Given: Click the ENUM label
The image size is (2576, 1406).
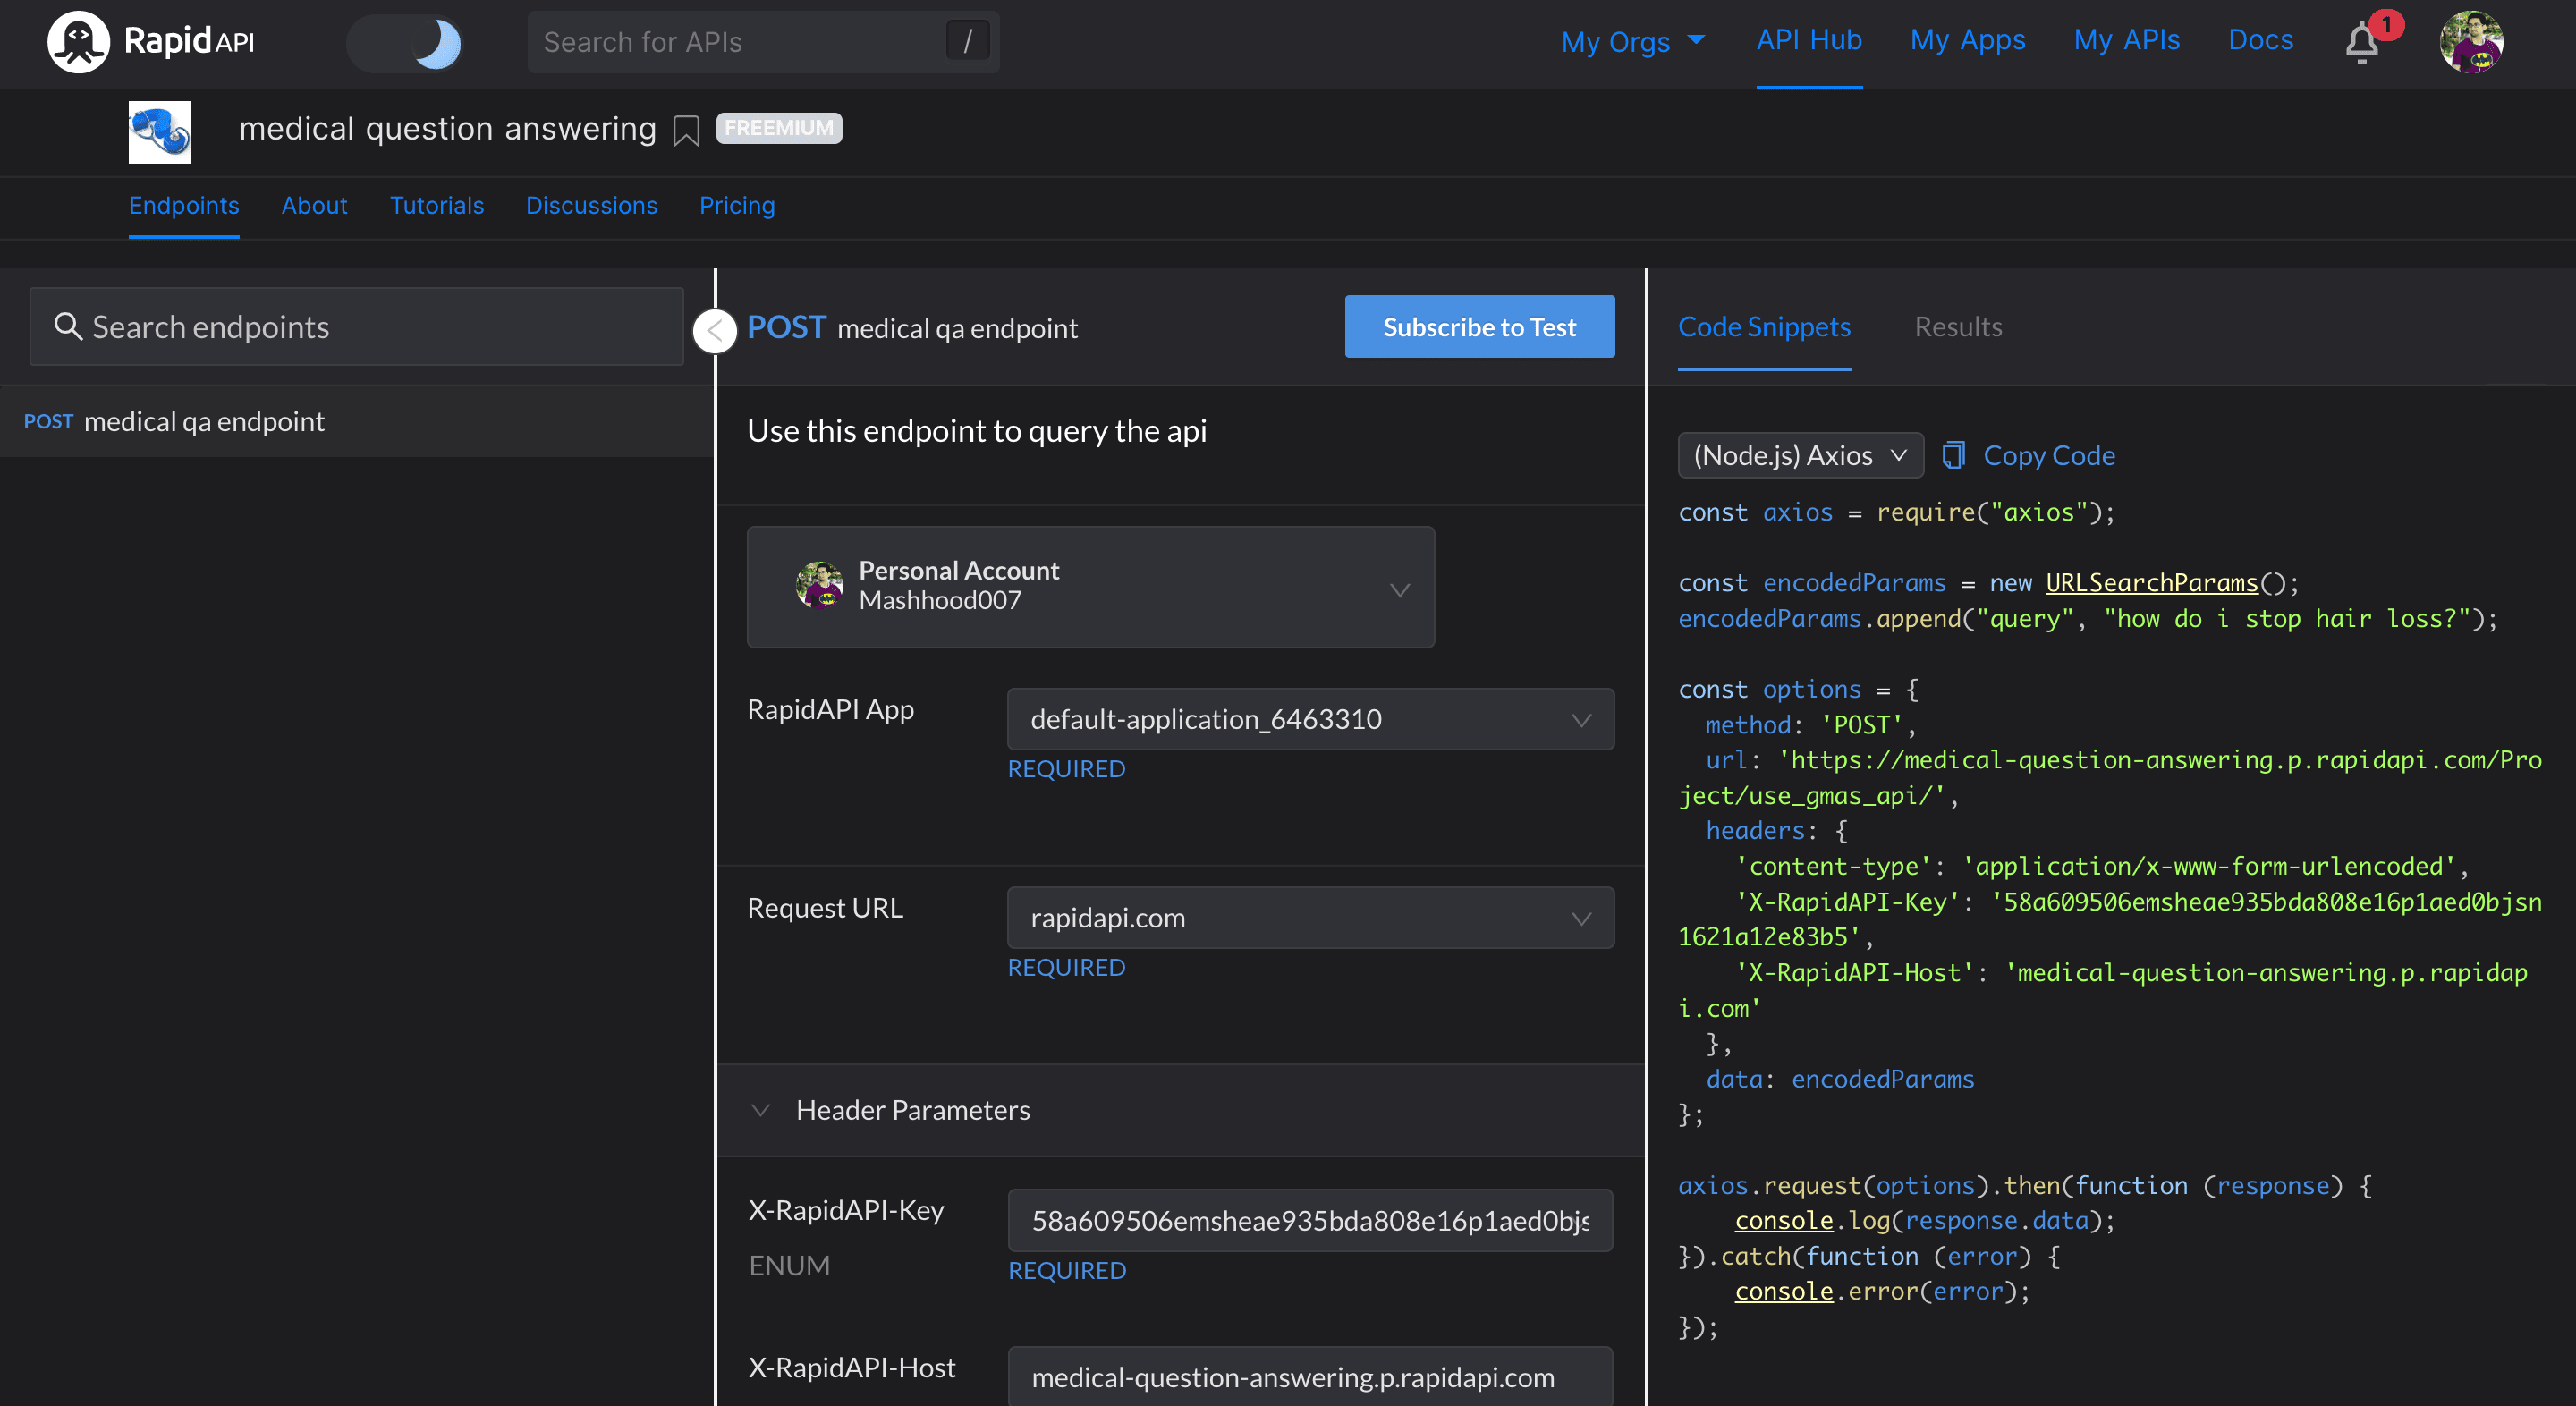Looking at the screenshot, I should click(x=789, y=1265).
